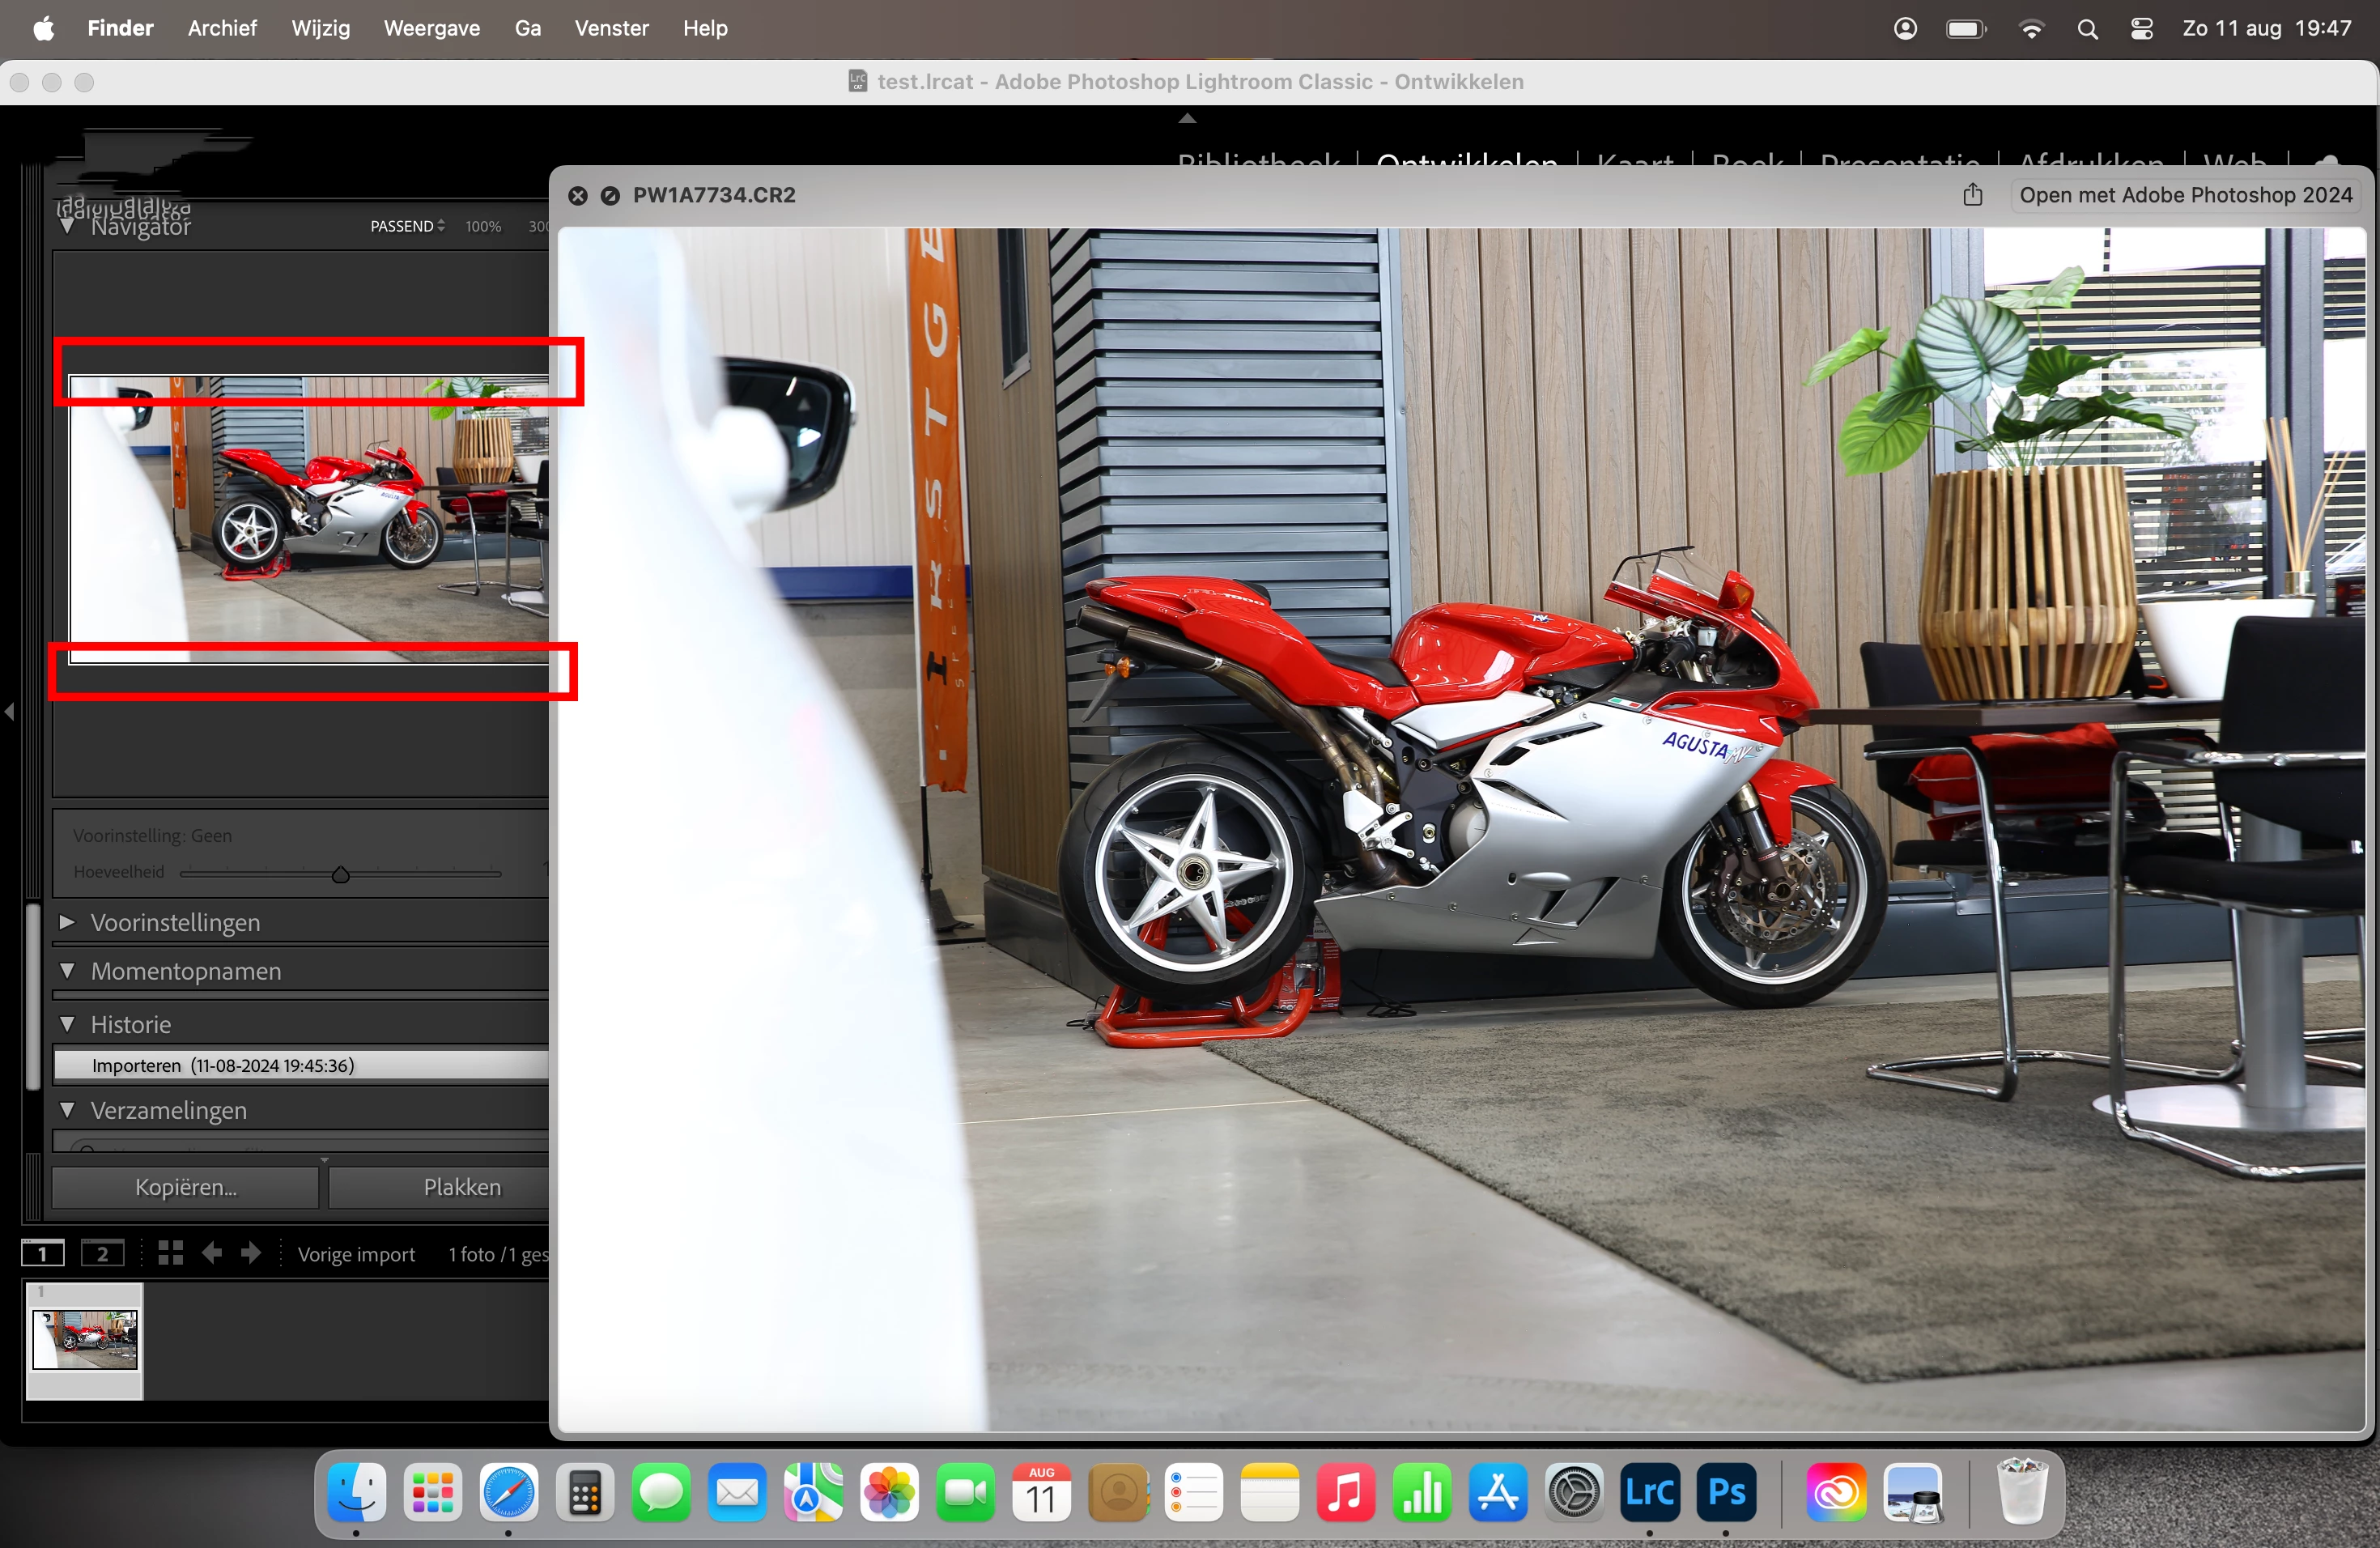The width and height of the screenshot is (2380, 1548).
Task: Click the grid view icon in the filmstrip bar
Action: (170, 1253)
